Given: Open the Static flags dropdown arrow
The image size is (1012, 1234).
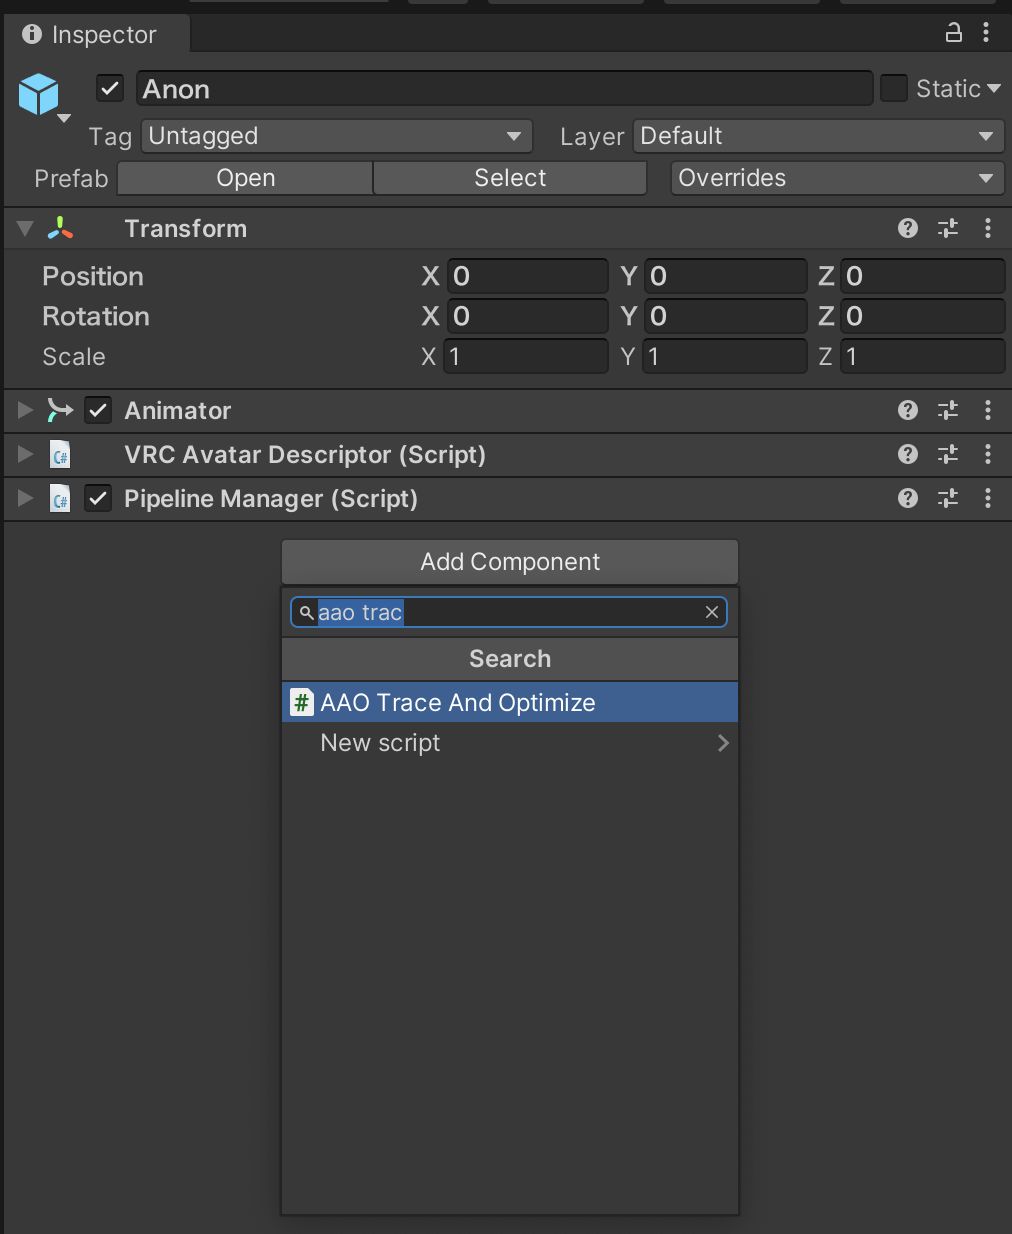Looking at the screenshot, I should point(994,88).
